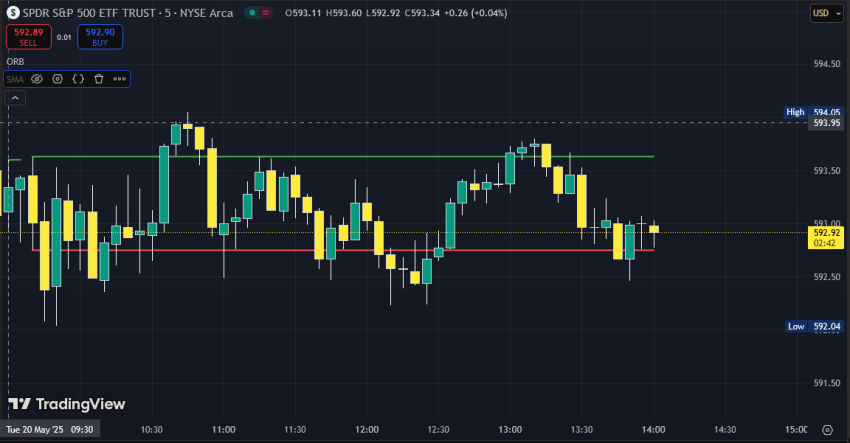Click the 11:30 time axis label
This screenshot has height=443, width=850.
click(x=295, y=430)
